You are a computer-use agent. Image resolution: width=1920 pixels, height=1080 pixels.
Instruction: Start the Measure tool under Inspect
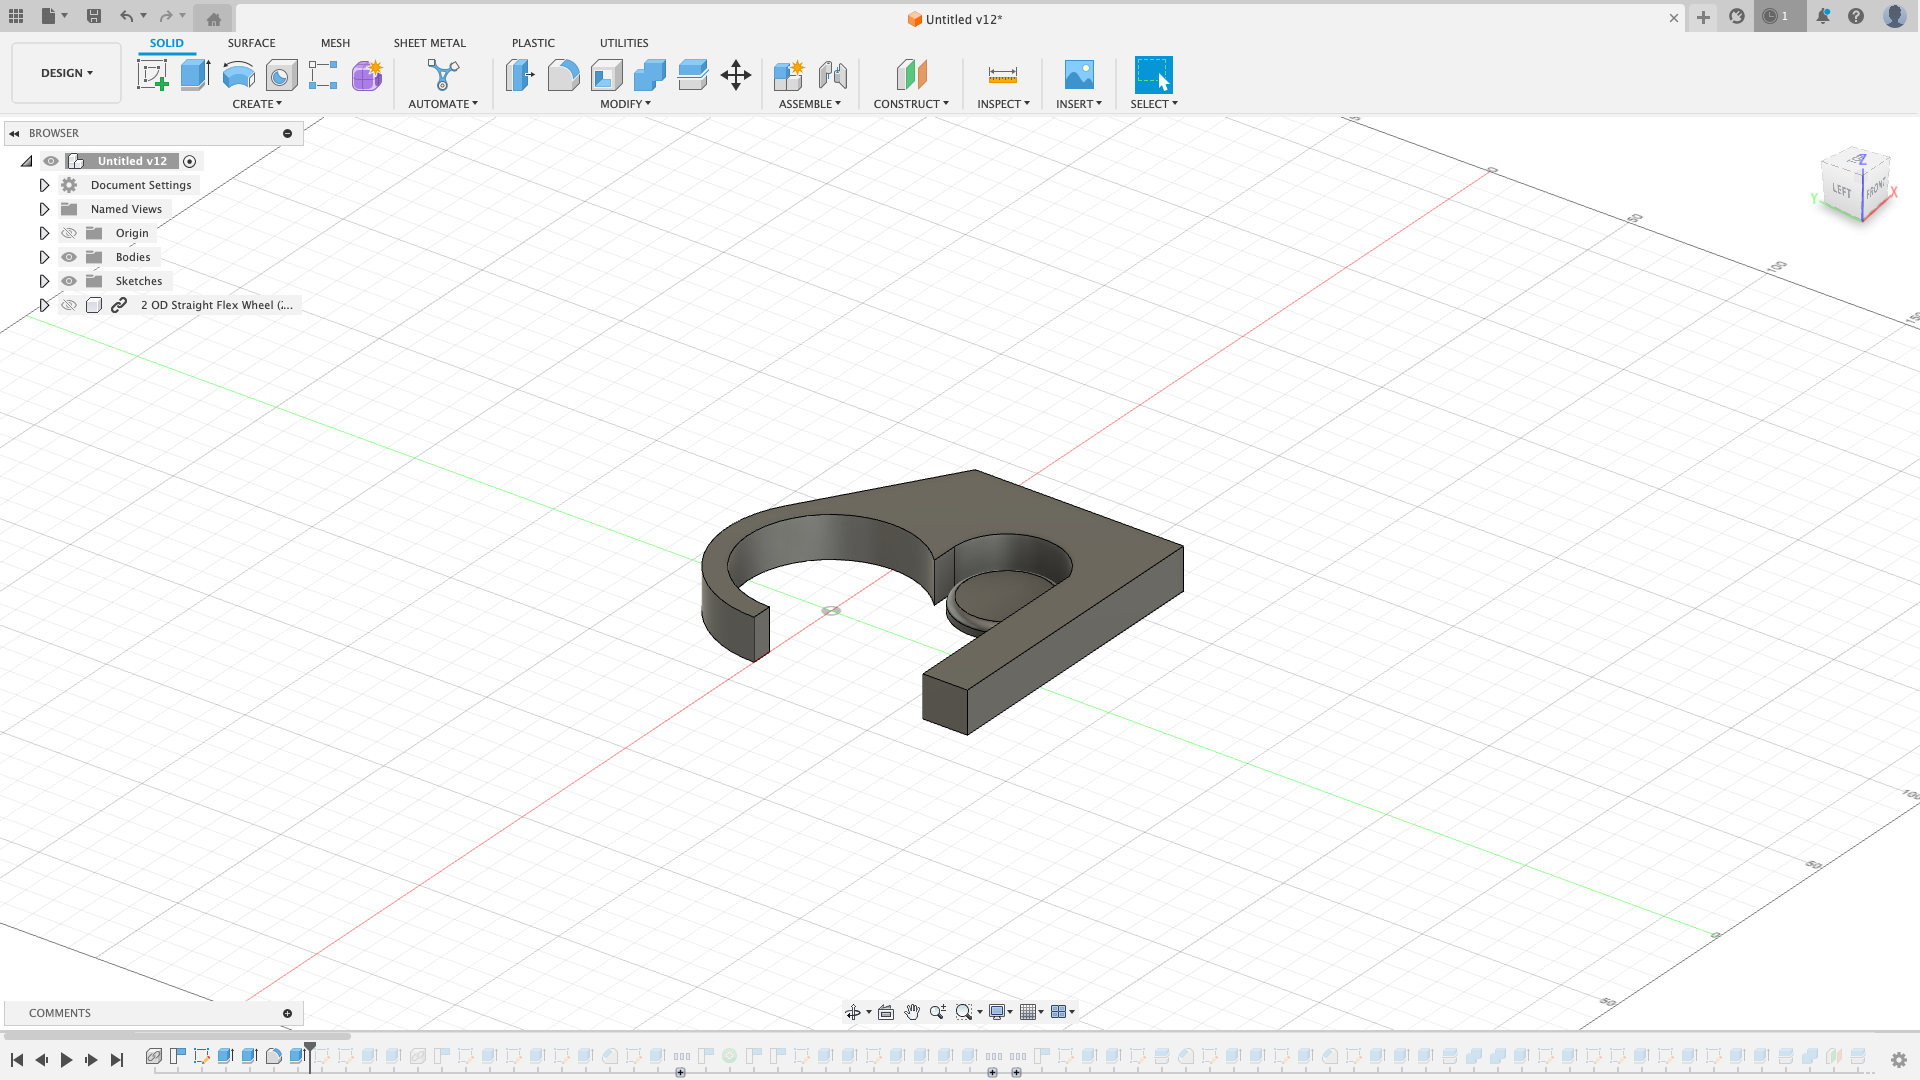click(1001, 75)
